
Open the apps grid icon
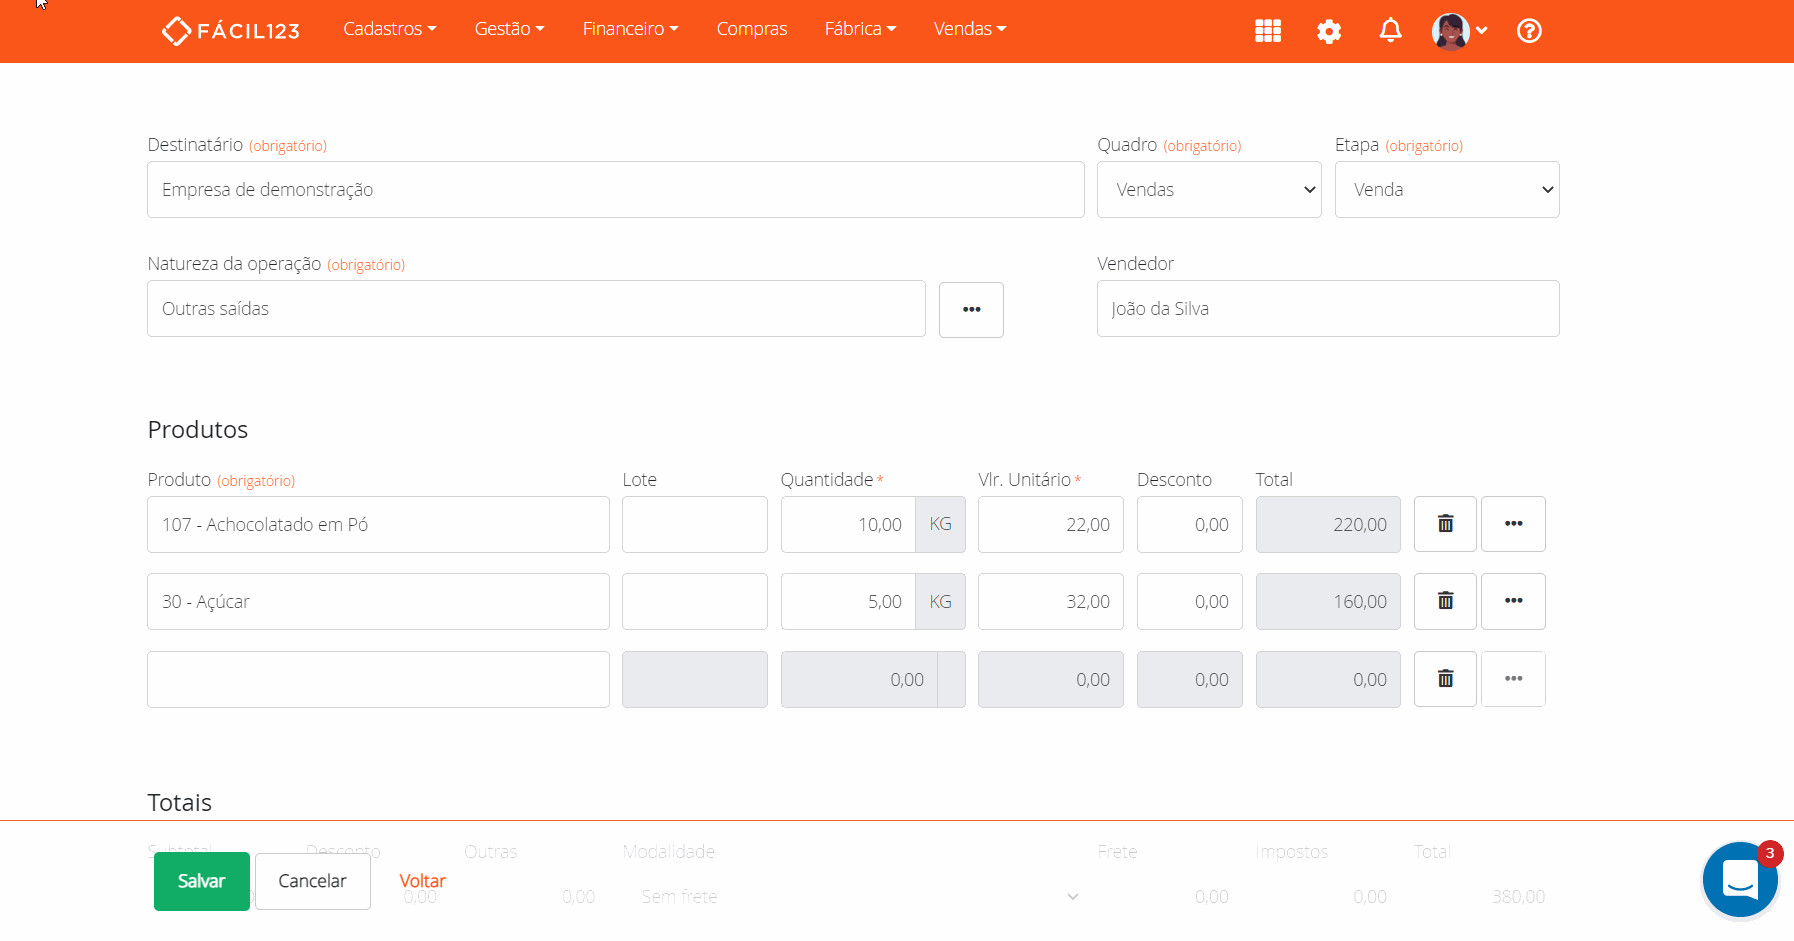[x=1267, y=31]
